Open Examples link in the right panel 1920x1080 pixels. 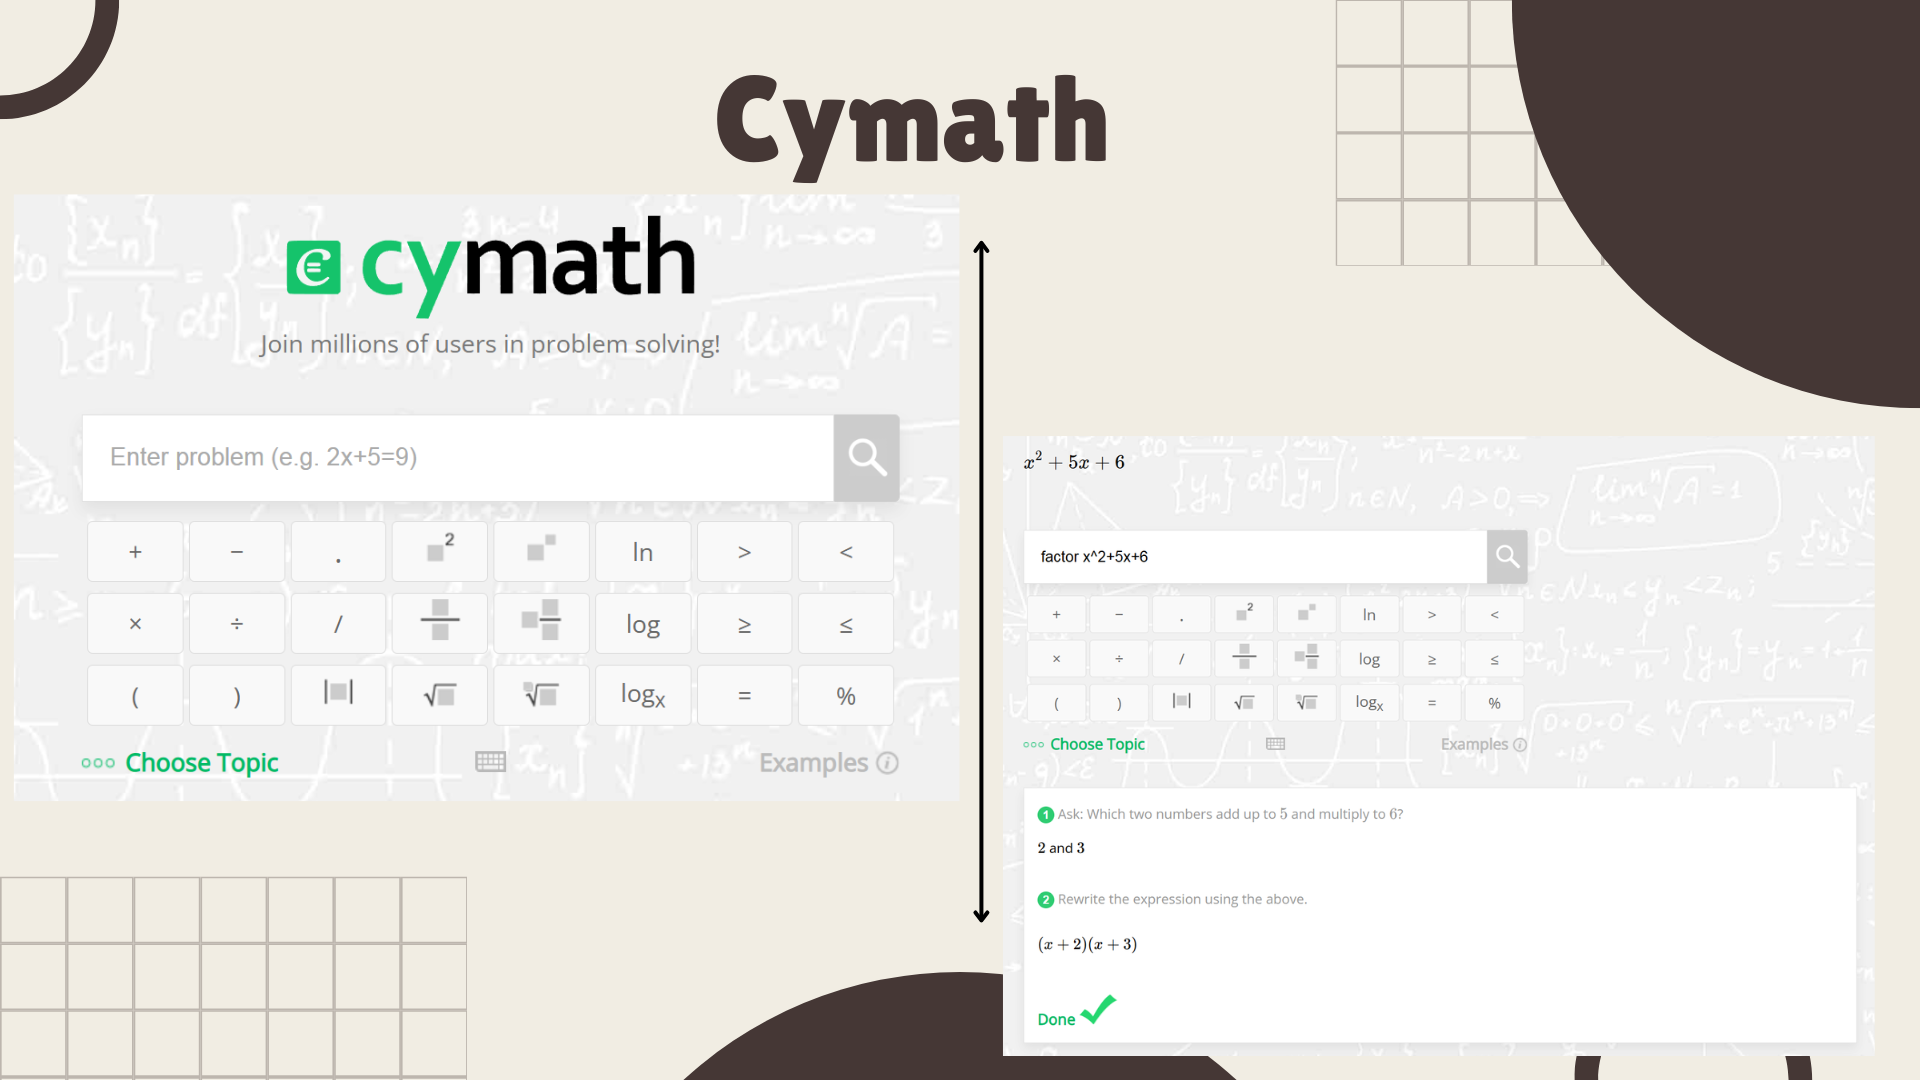tap(1483, 744)
